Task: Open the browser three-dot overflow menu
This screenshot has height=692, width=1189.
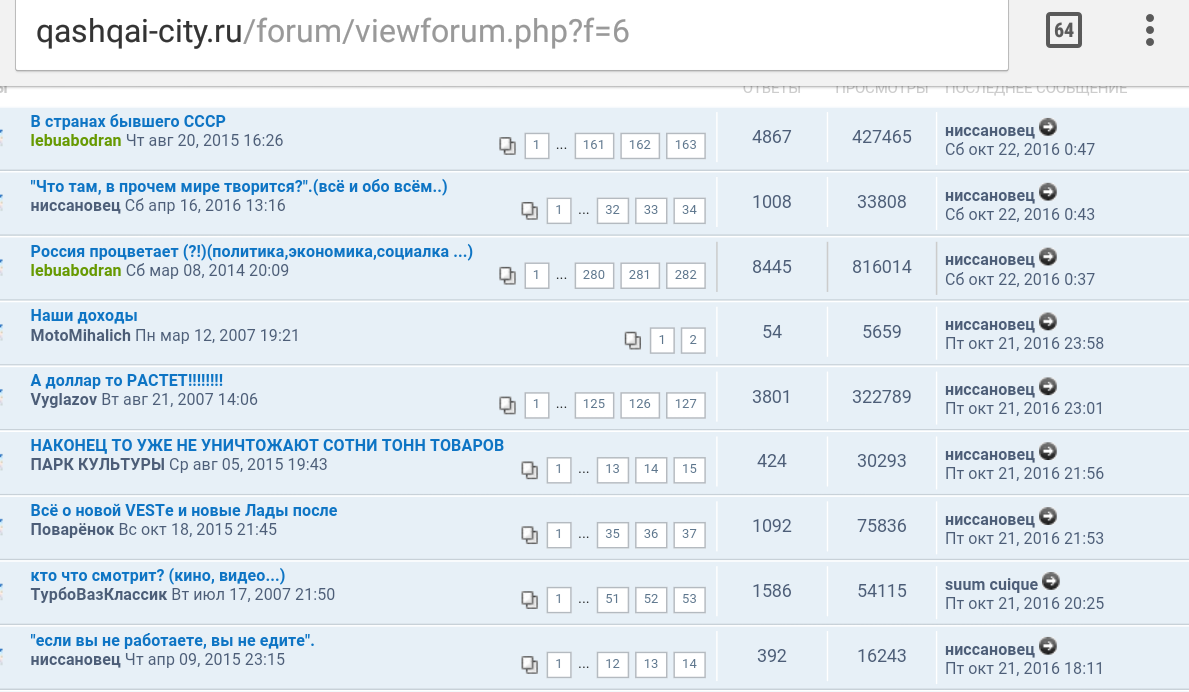Action: pos(1149,31)
